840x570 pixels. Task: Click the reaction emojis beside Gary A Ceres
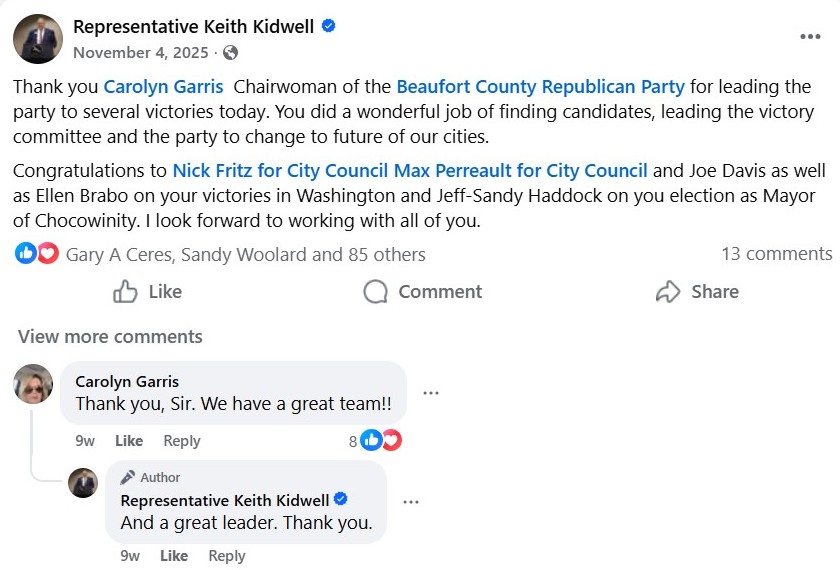coord(37,254)
